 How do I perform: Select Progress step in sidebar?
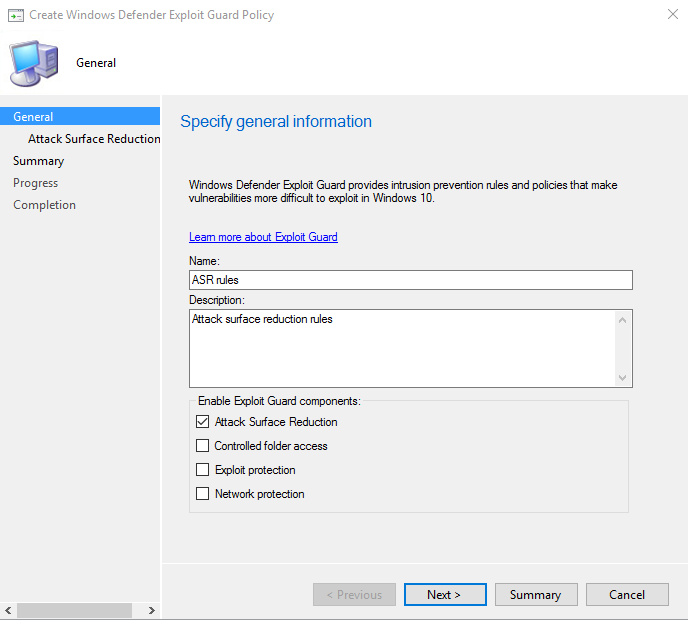[35, 183]
